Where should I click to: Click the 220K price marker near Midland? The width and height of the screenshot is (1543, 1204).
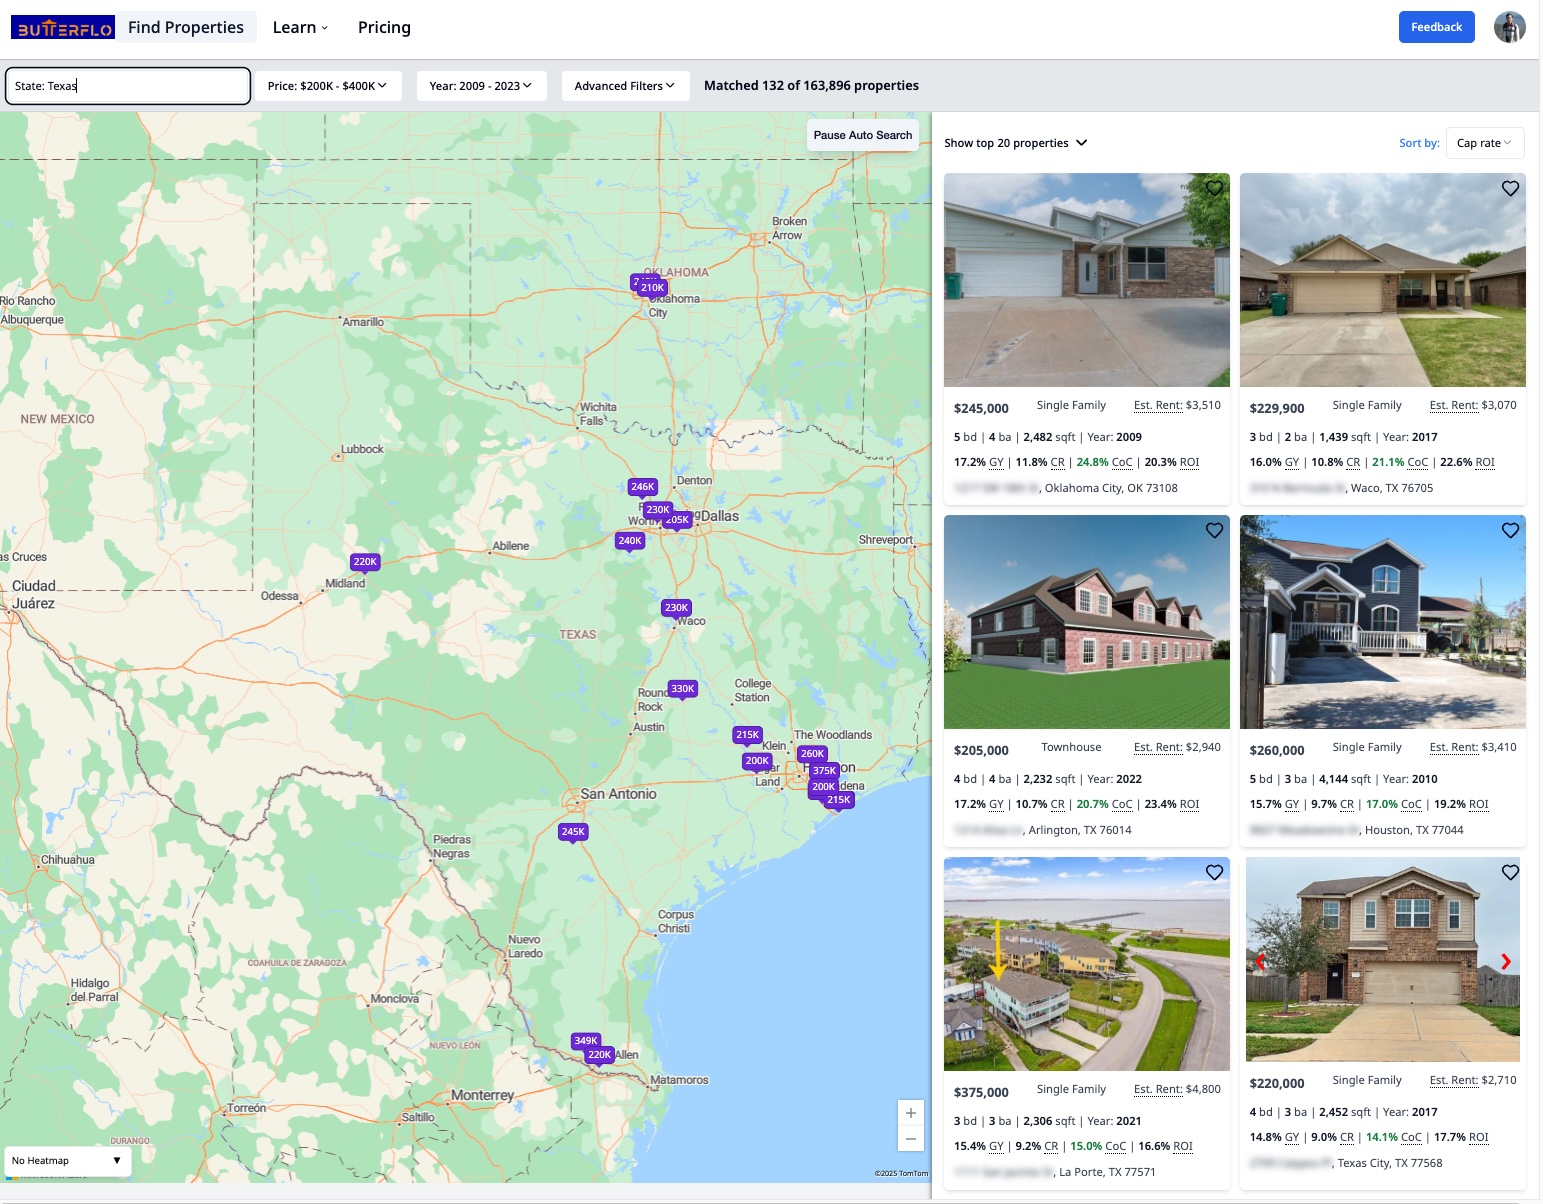pos(364,561)
